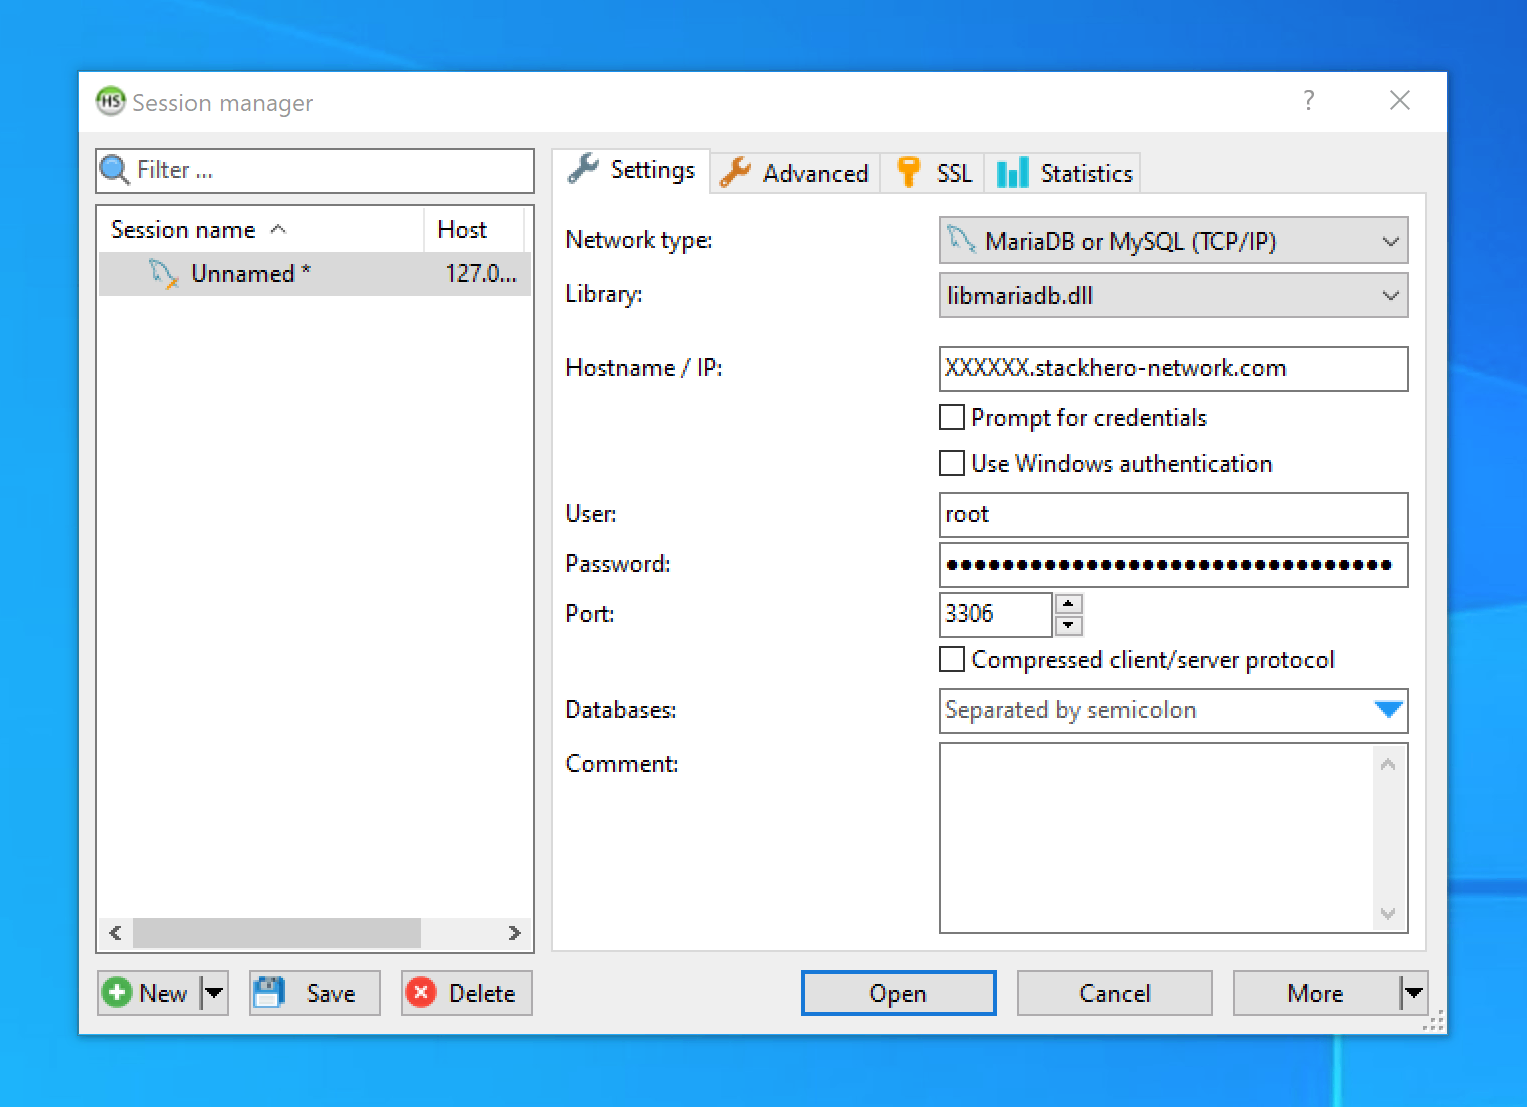
Task: Click the Cancel button
Action: (1114, 992)
